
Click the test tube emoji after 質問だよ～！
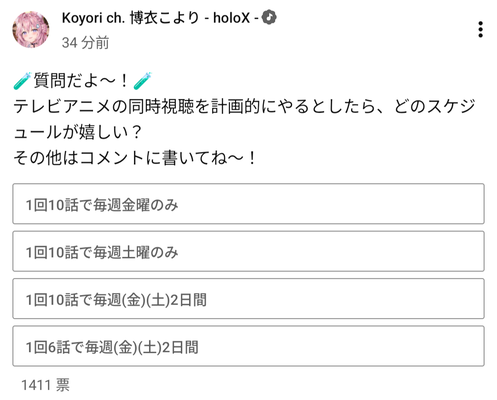tap(143, 81)
